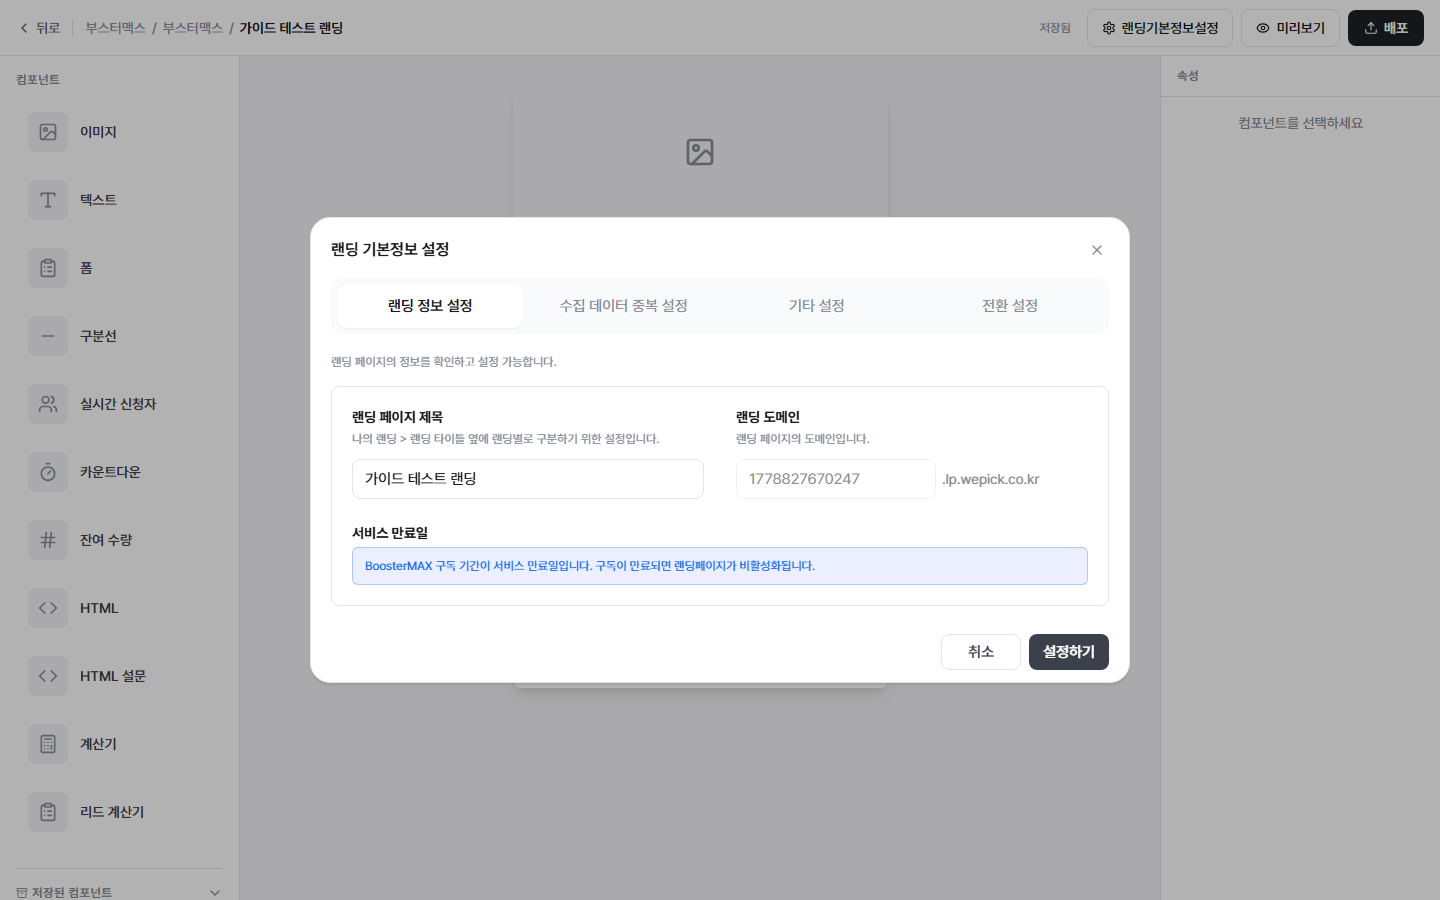1440x900 pixels.
Task: Close the 랜딩 기본정보 설정 dialog
Action: click(1097, 250)
